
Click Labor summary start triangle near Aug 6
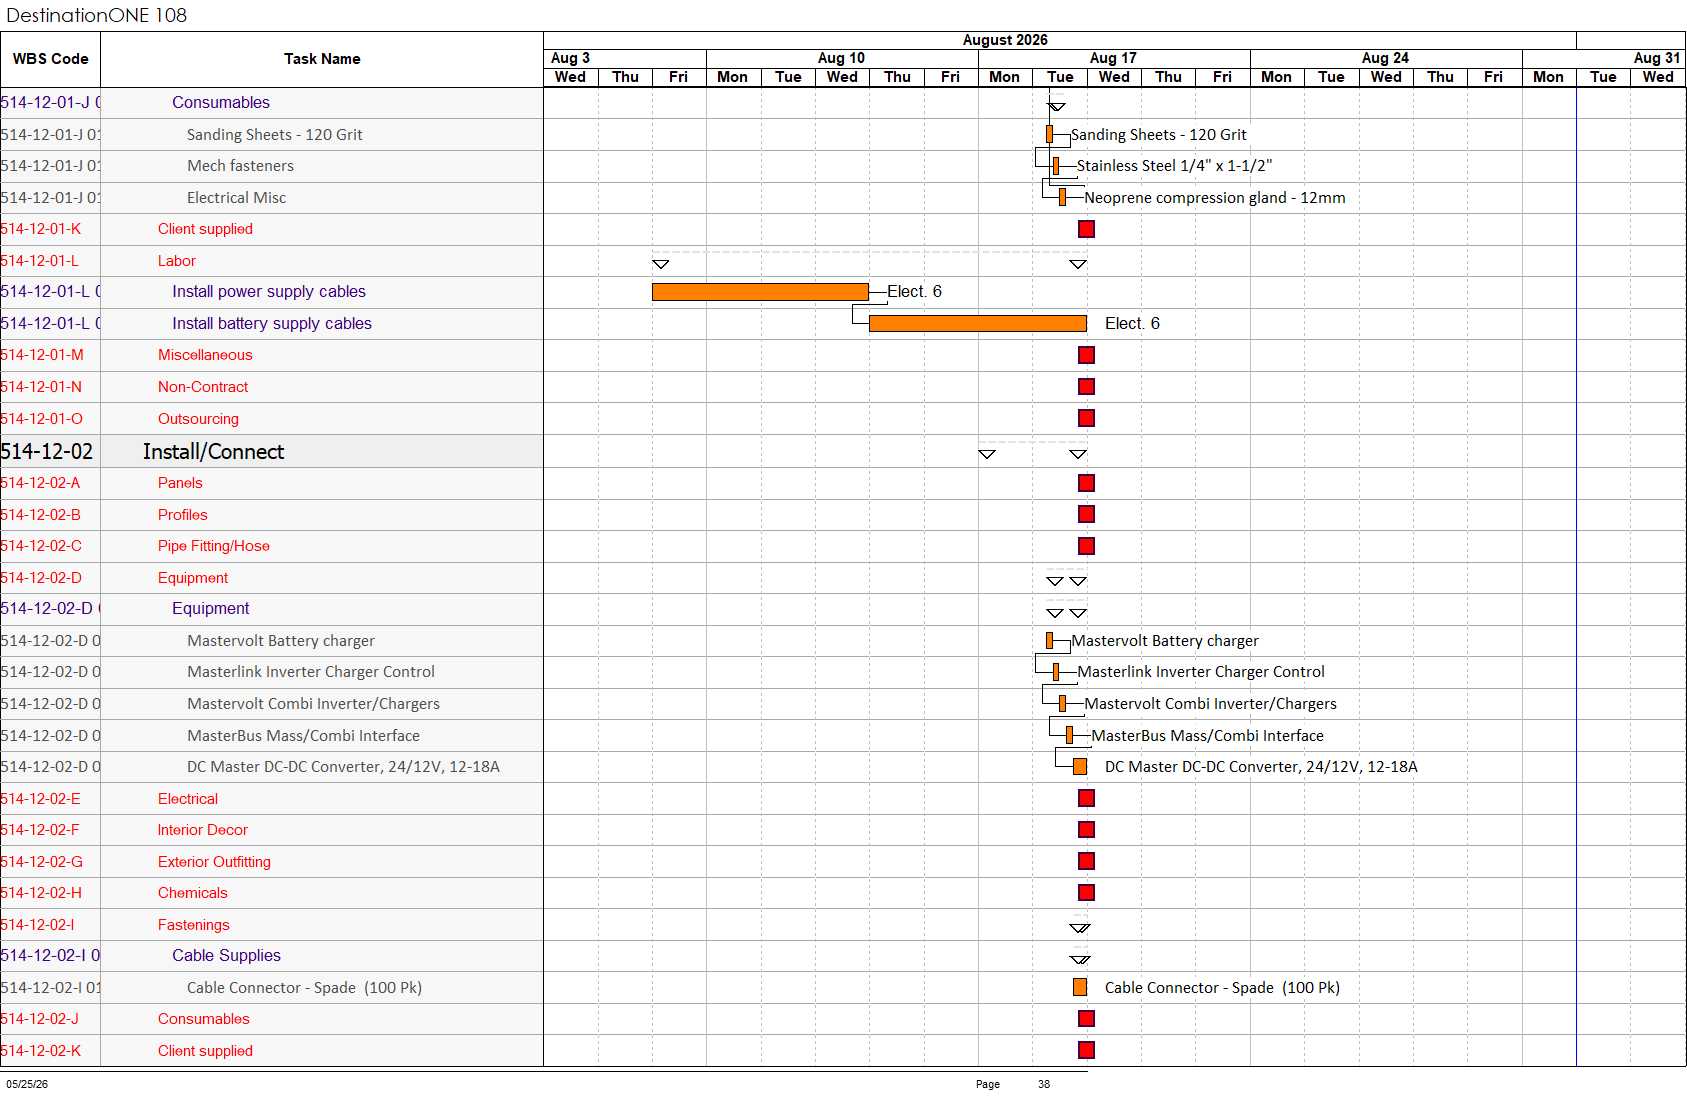(660, 264)
